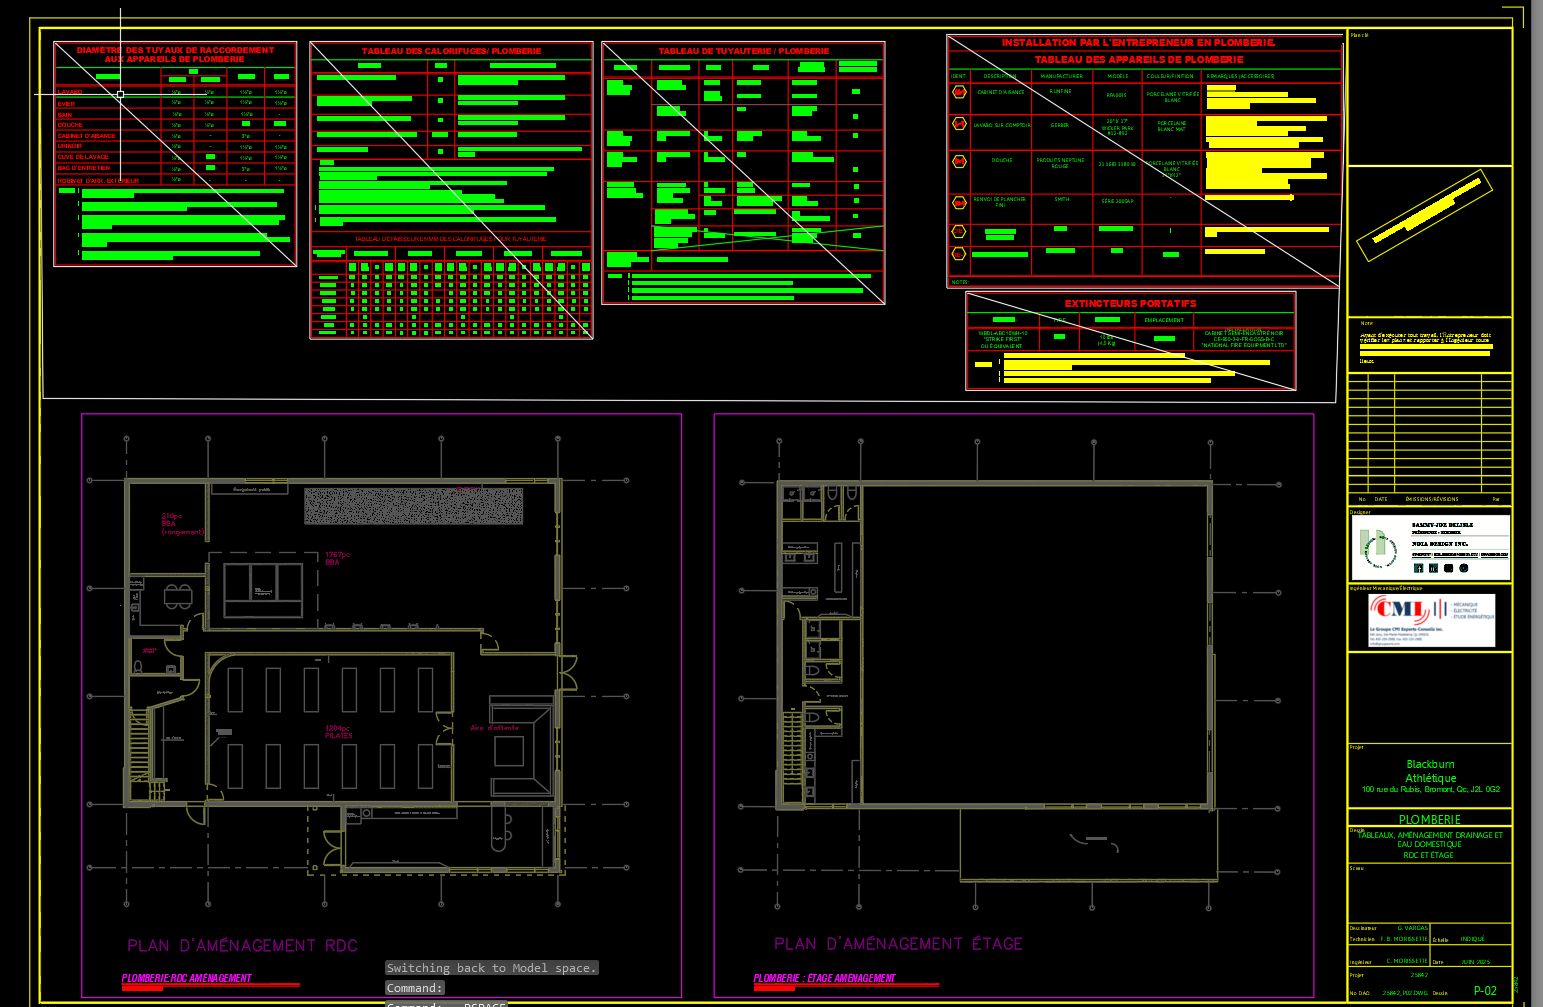This screenshot has height=1007, width=1543.
Task: Click the Facebook icon in designer card
Action: (x=1418, y=568)
